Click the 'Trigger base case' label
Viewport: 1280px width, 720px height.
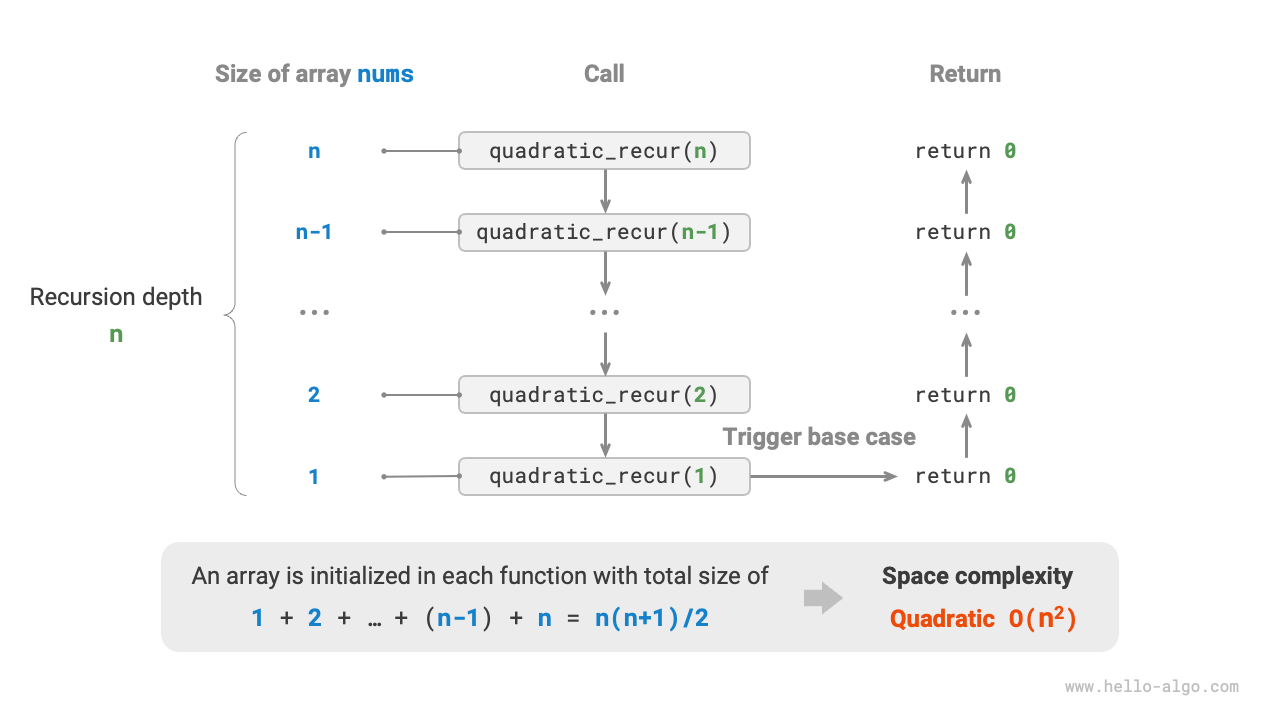819,437
